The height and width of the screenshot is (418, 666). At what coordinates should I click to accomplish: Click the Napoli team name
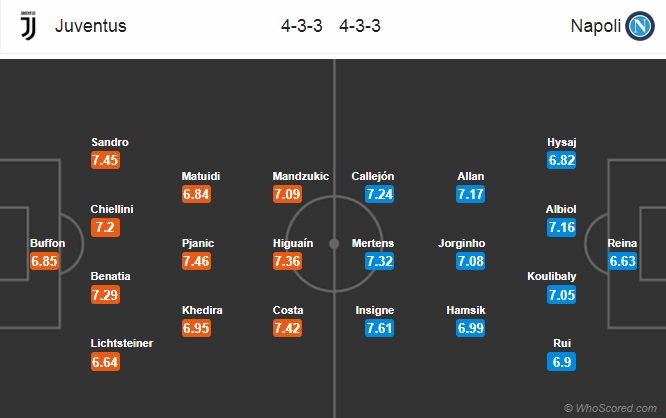595,26
